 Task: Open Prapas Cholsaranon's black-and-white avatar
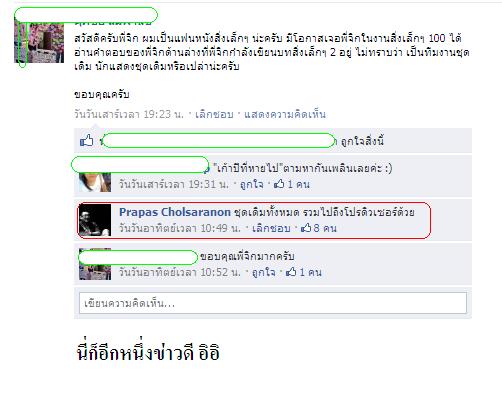coord(95,220)
